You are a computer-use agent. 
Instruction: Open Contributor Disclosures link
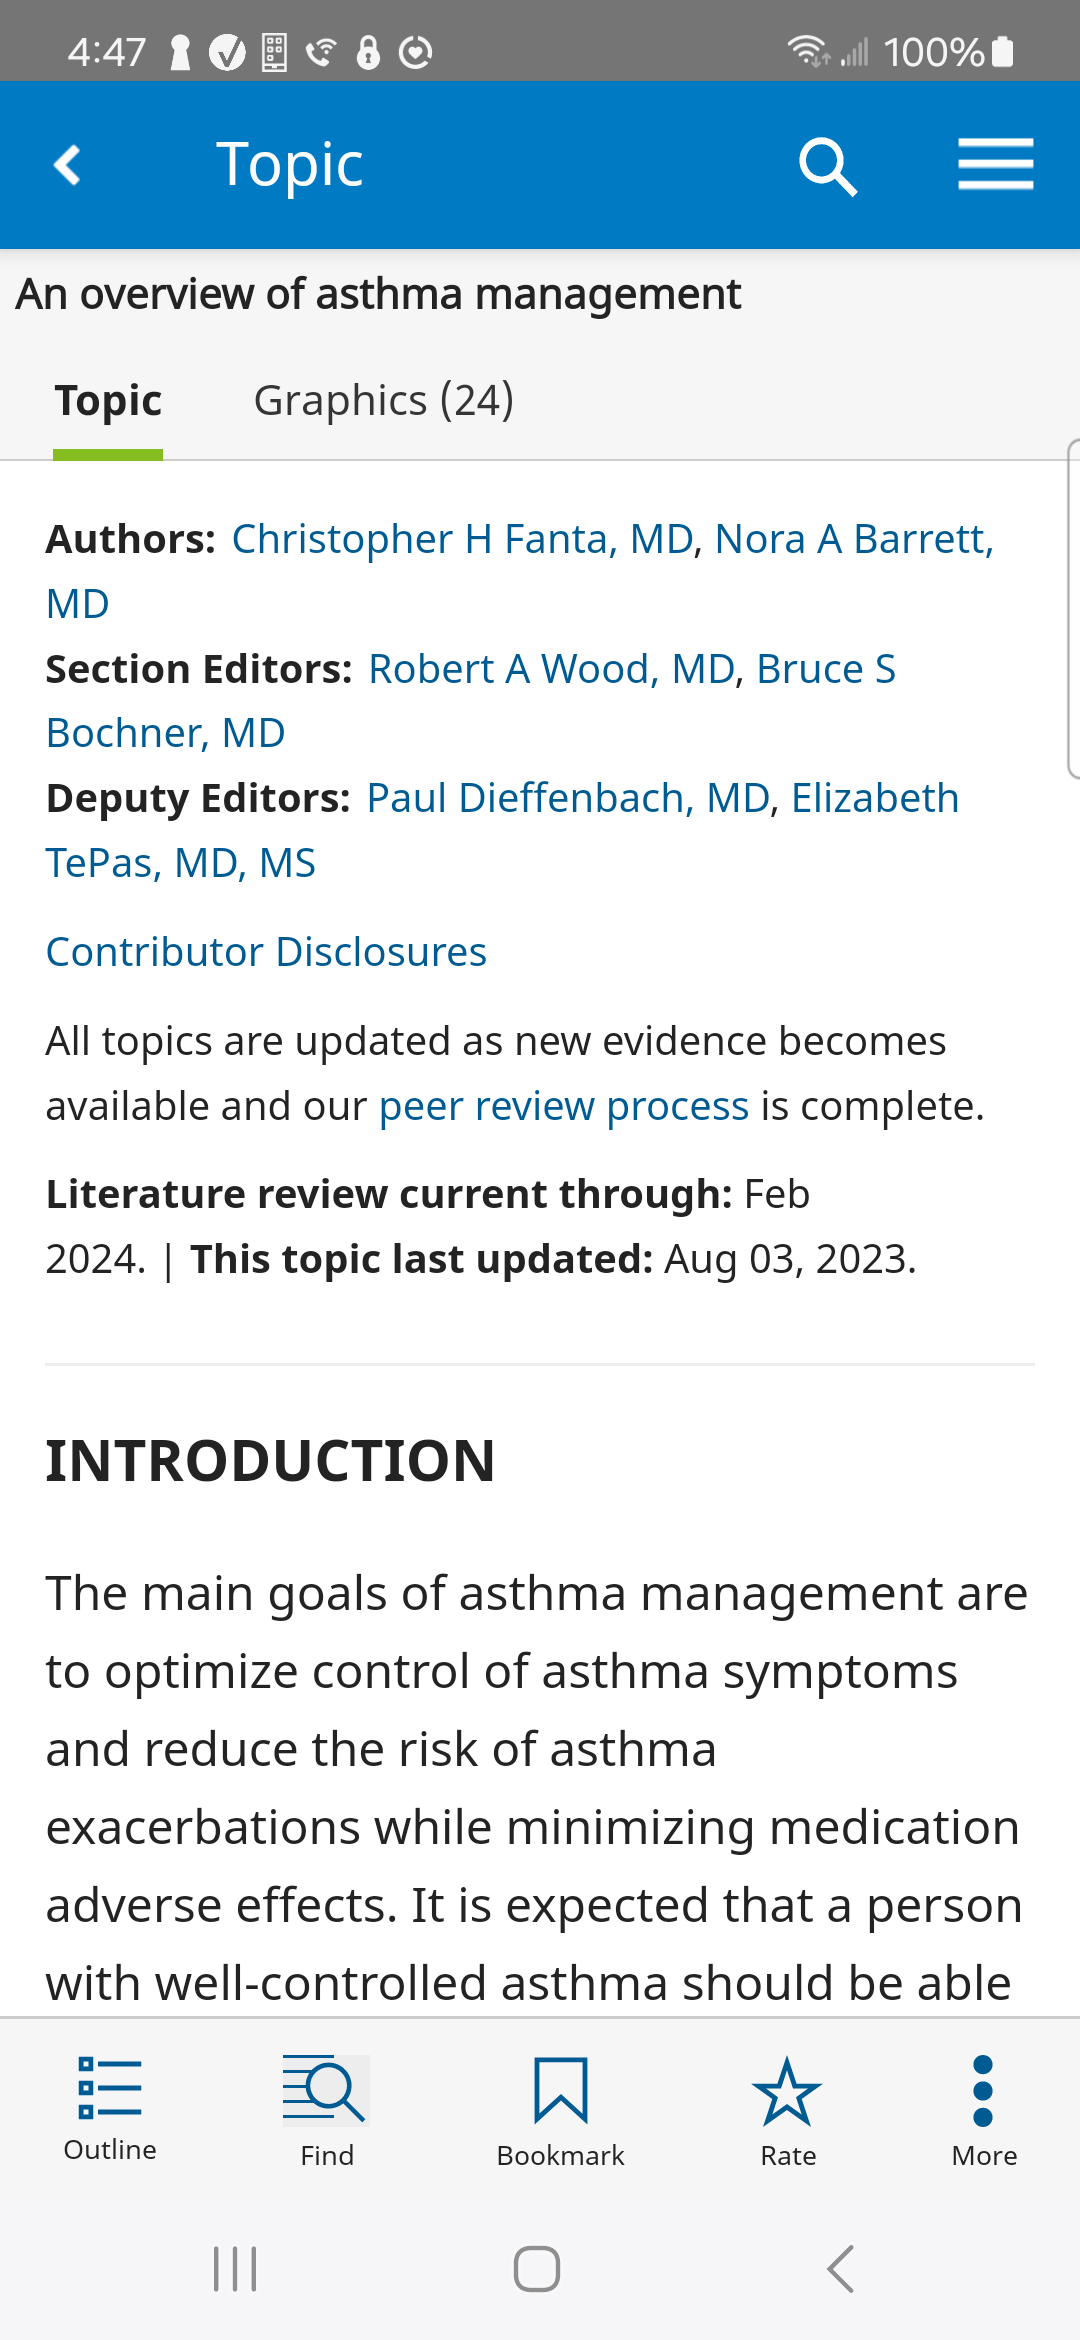[x=266, y=952]
